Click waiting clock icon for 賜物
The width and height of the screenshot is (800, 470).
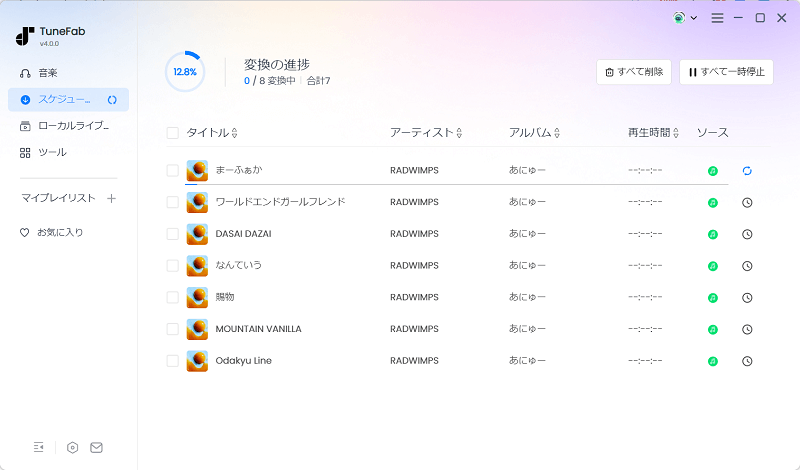(x=747, y=298)
